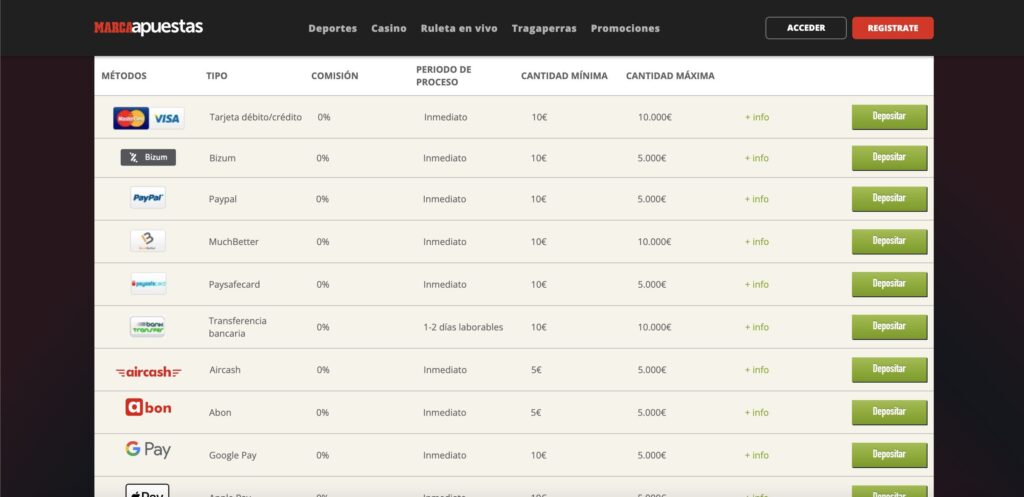The image size is (1024, 497).
Task: Click the Bizum payment logo
Action: tap(148, 157)
